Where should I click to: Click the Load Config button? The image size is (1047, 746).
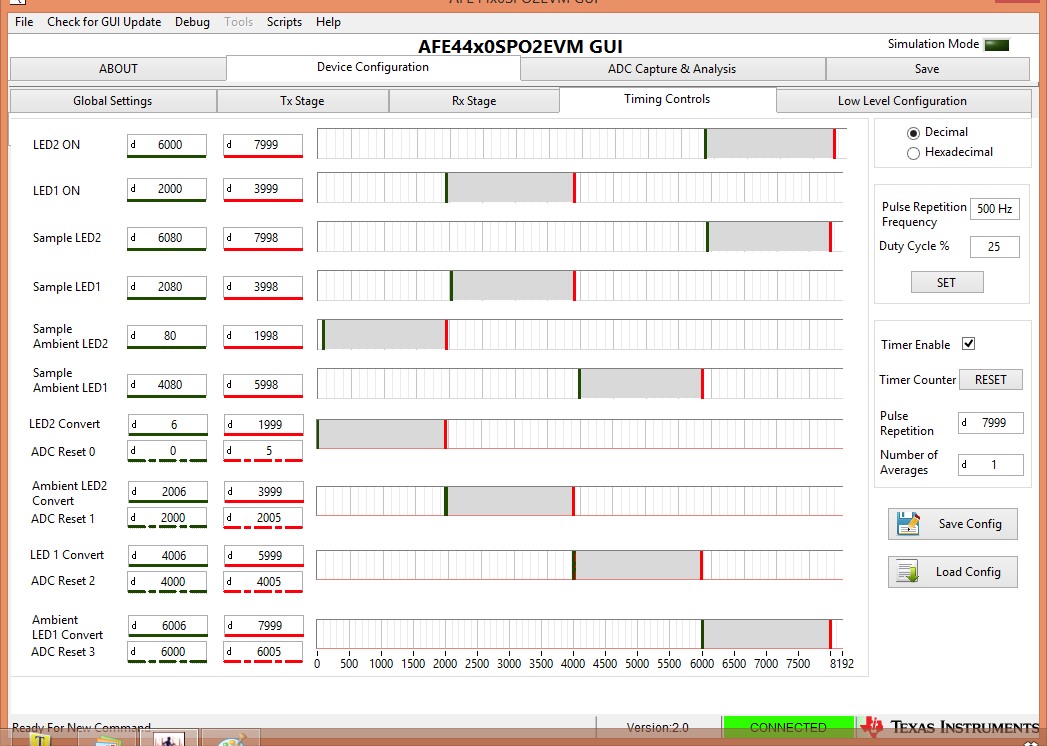pos(953,572)
